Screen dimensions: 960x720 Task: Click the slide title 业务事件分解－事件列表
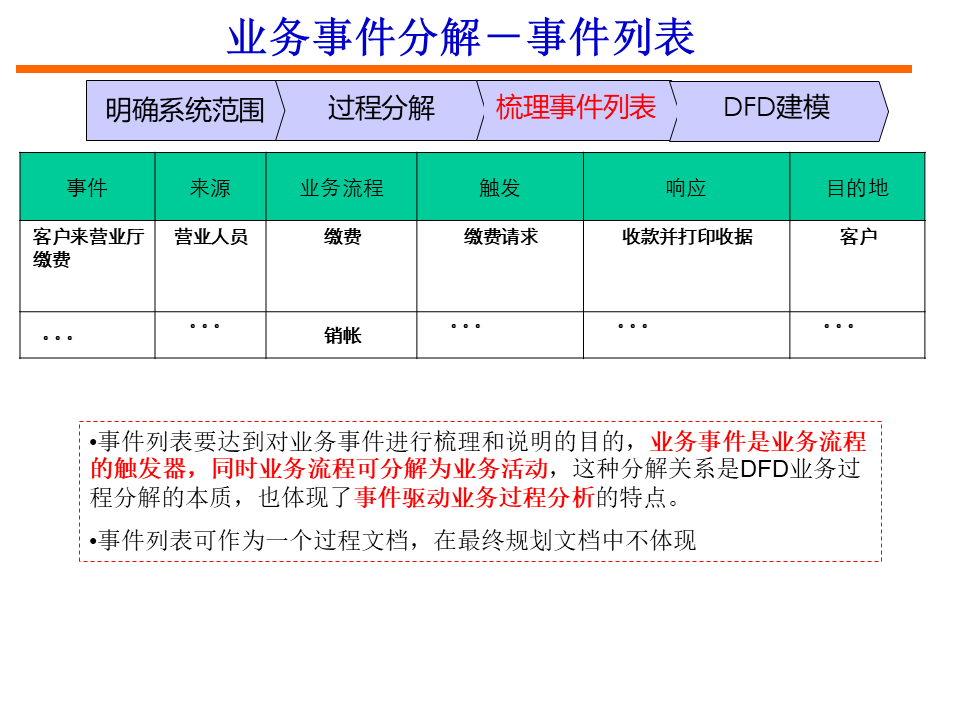(x=461, y=37)
